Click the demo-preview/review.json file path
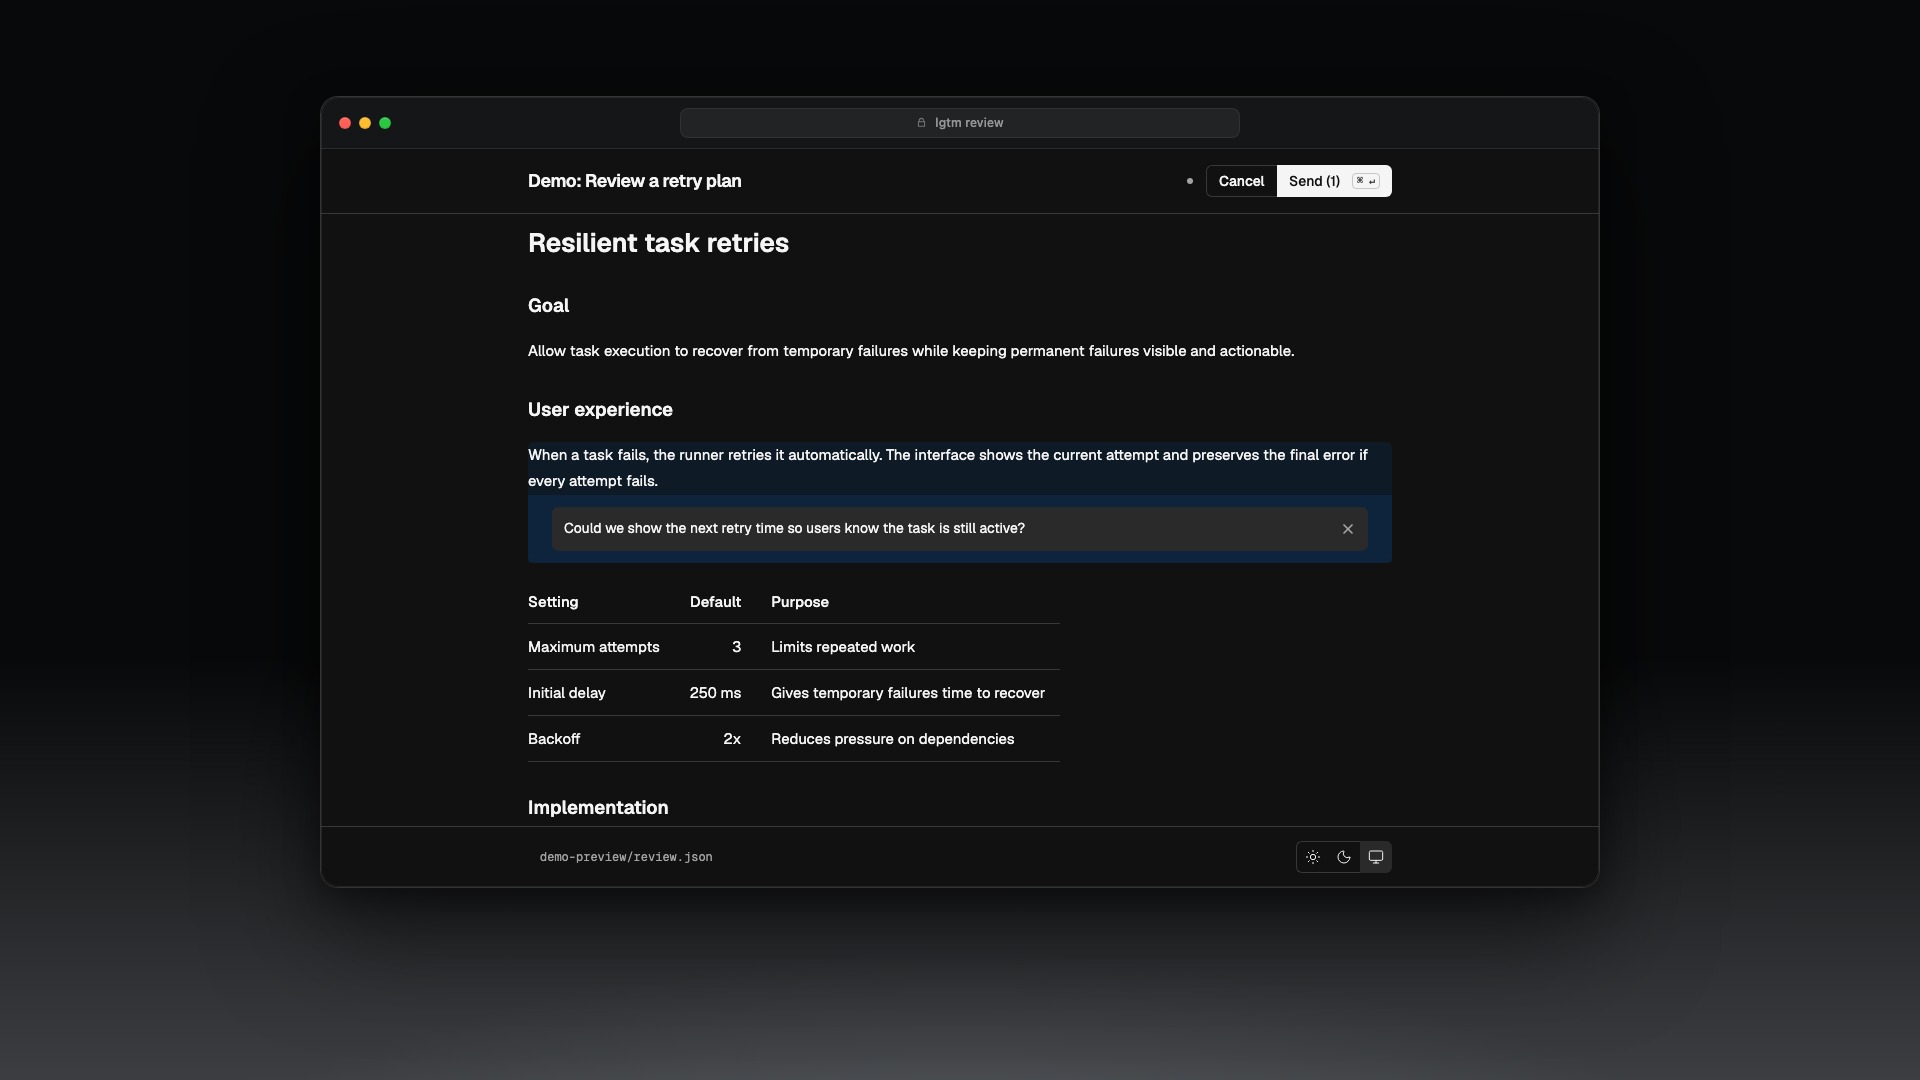1920x1080 pixels. pos(626,857)
